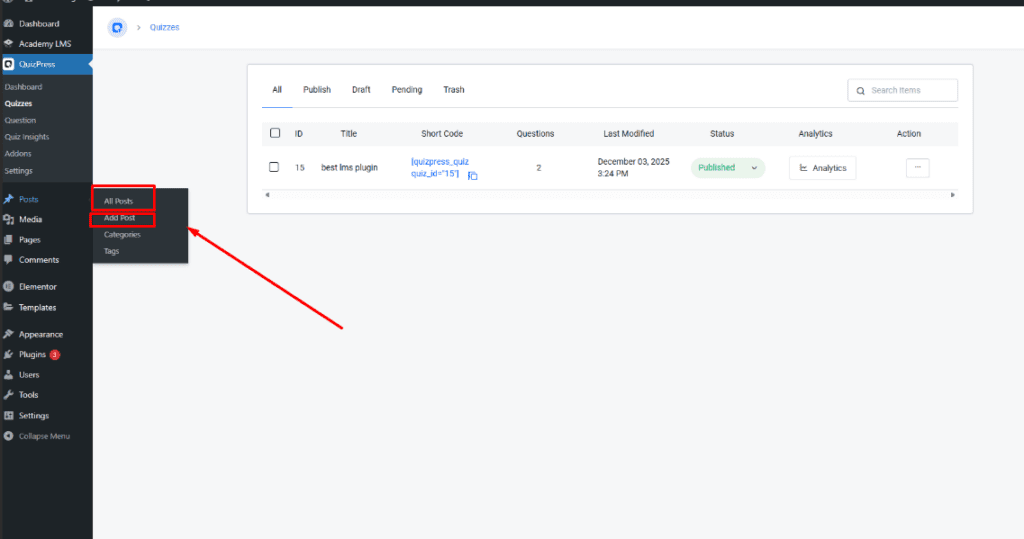Viewport: 1024px width, 539px height.
Task: Click the Status column header
Action: click(x=722, y=133)
